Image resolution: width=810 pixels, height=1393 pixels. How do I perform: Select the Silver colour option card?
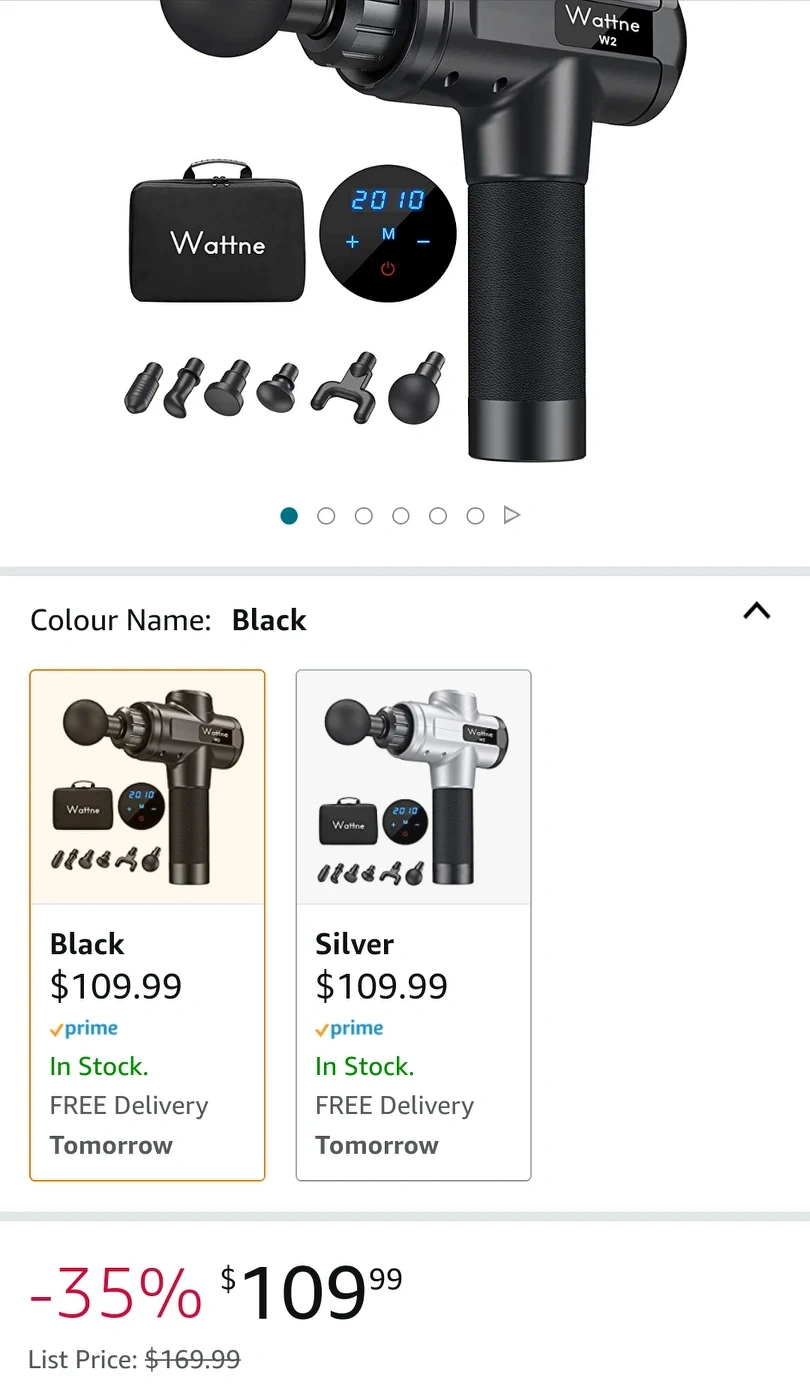click(x=413, y=925)
